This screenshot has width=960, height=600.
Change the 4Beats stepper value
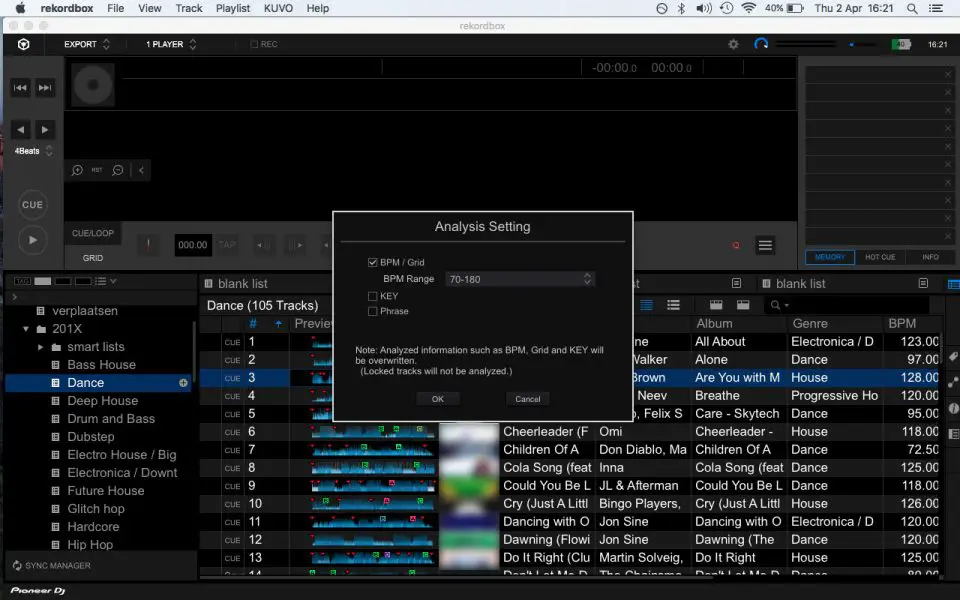point(49,151)
